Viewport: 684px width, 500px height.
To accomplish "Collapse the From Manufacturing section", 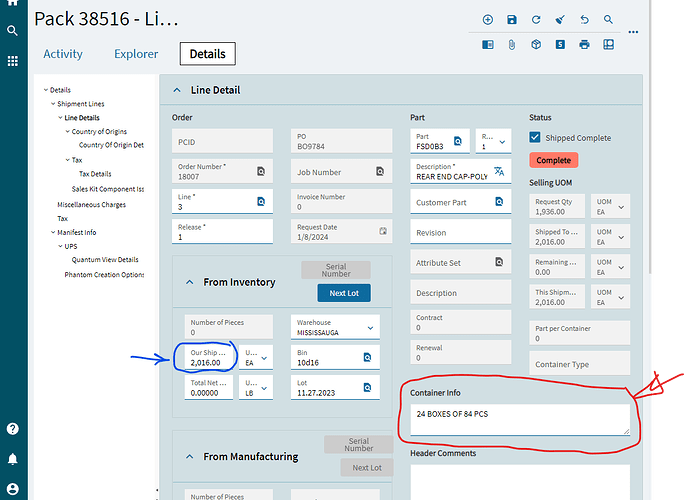I will (x=189, y=457).
